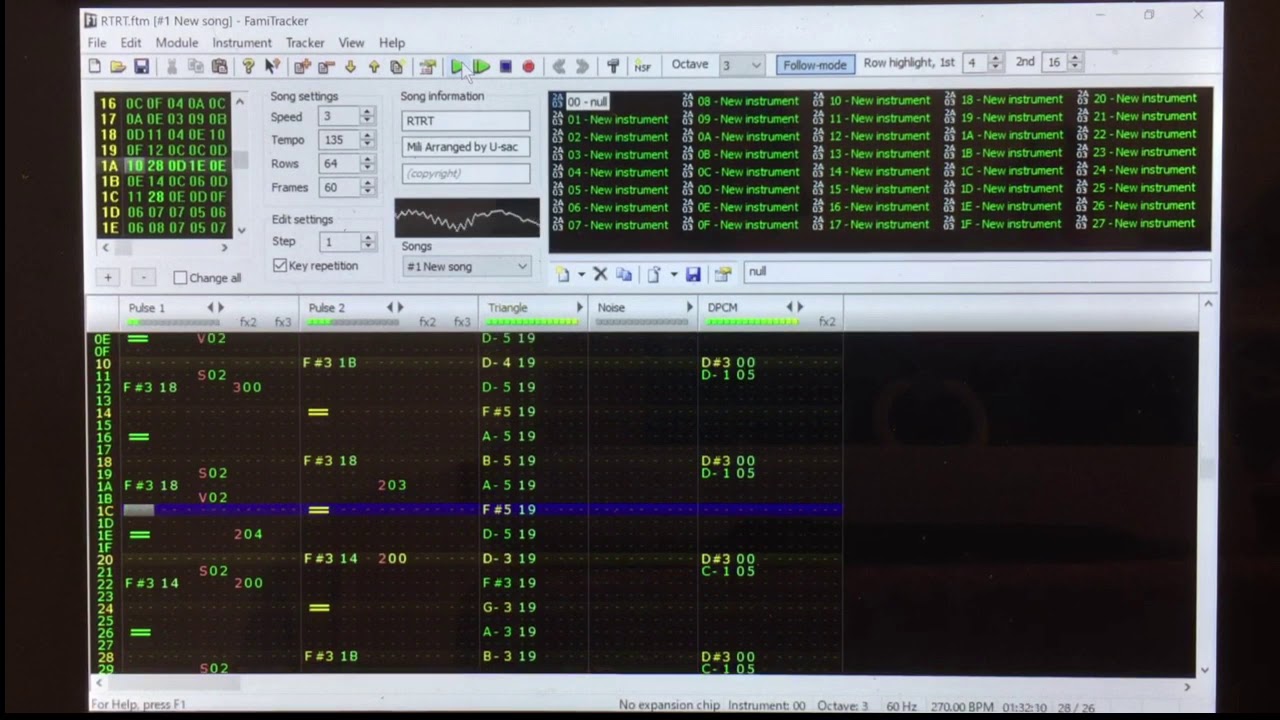Open the Module menu
The height and width of the screenshot is (720, 1280).
pyautogui.click(x=176, y=43)
